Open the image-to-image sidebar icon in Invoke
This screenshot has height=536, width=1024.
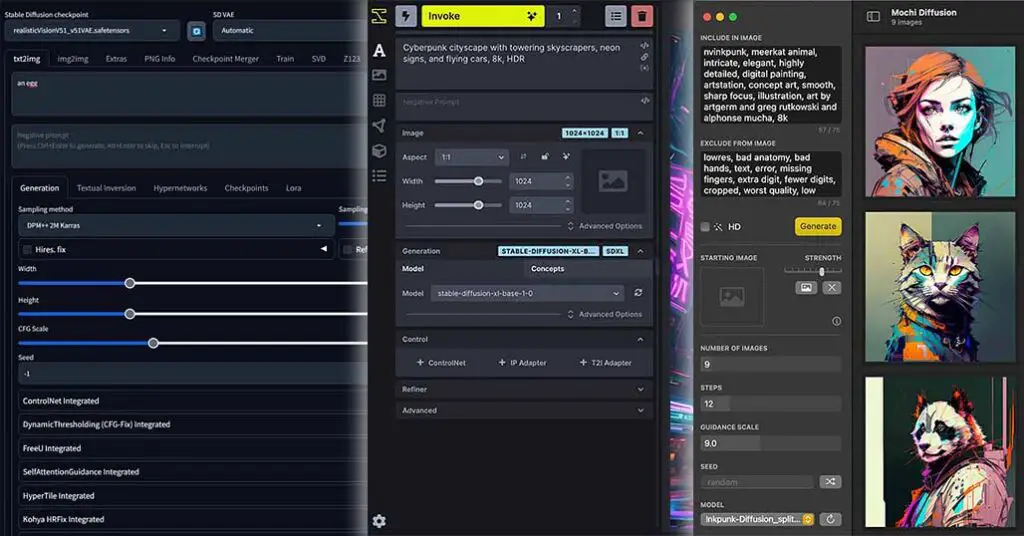[379, 75]
